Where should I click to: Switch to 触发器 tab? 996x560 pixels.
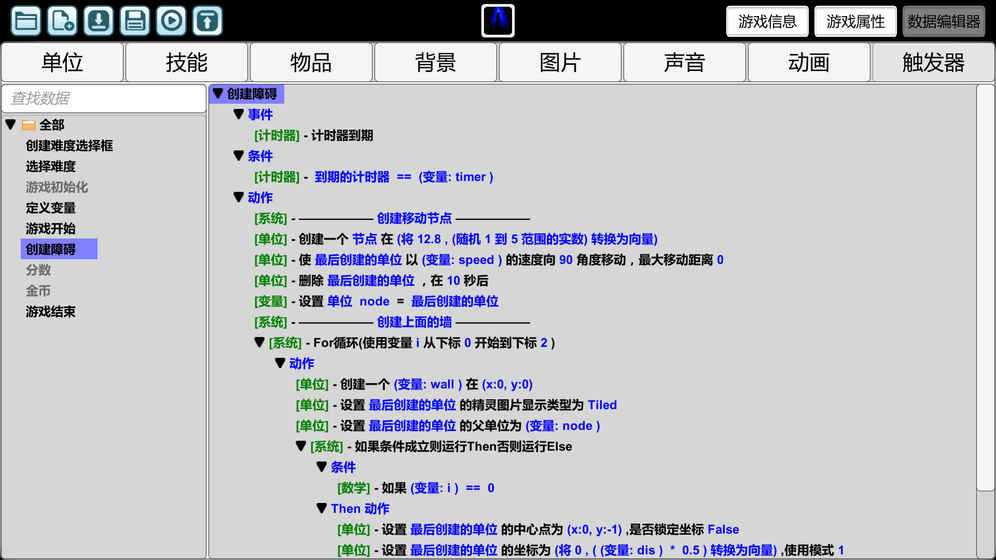click(x=934, y=62)
